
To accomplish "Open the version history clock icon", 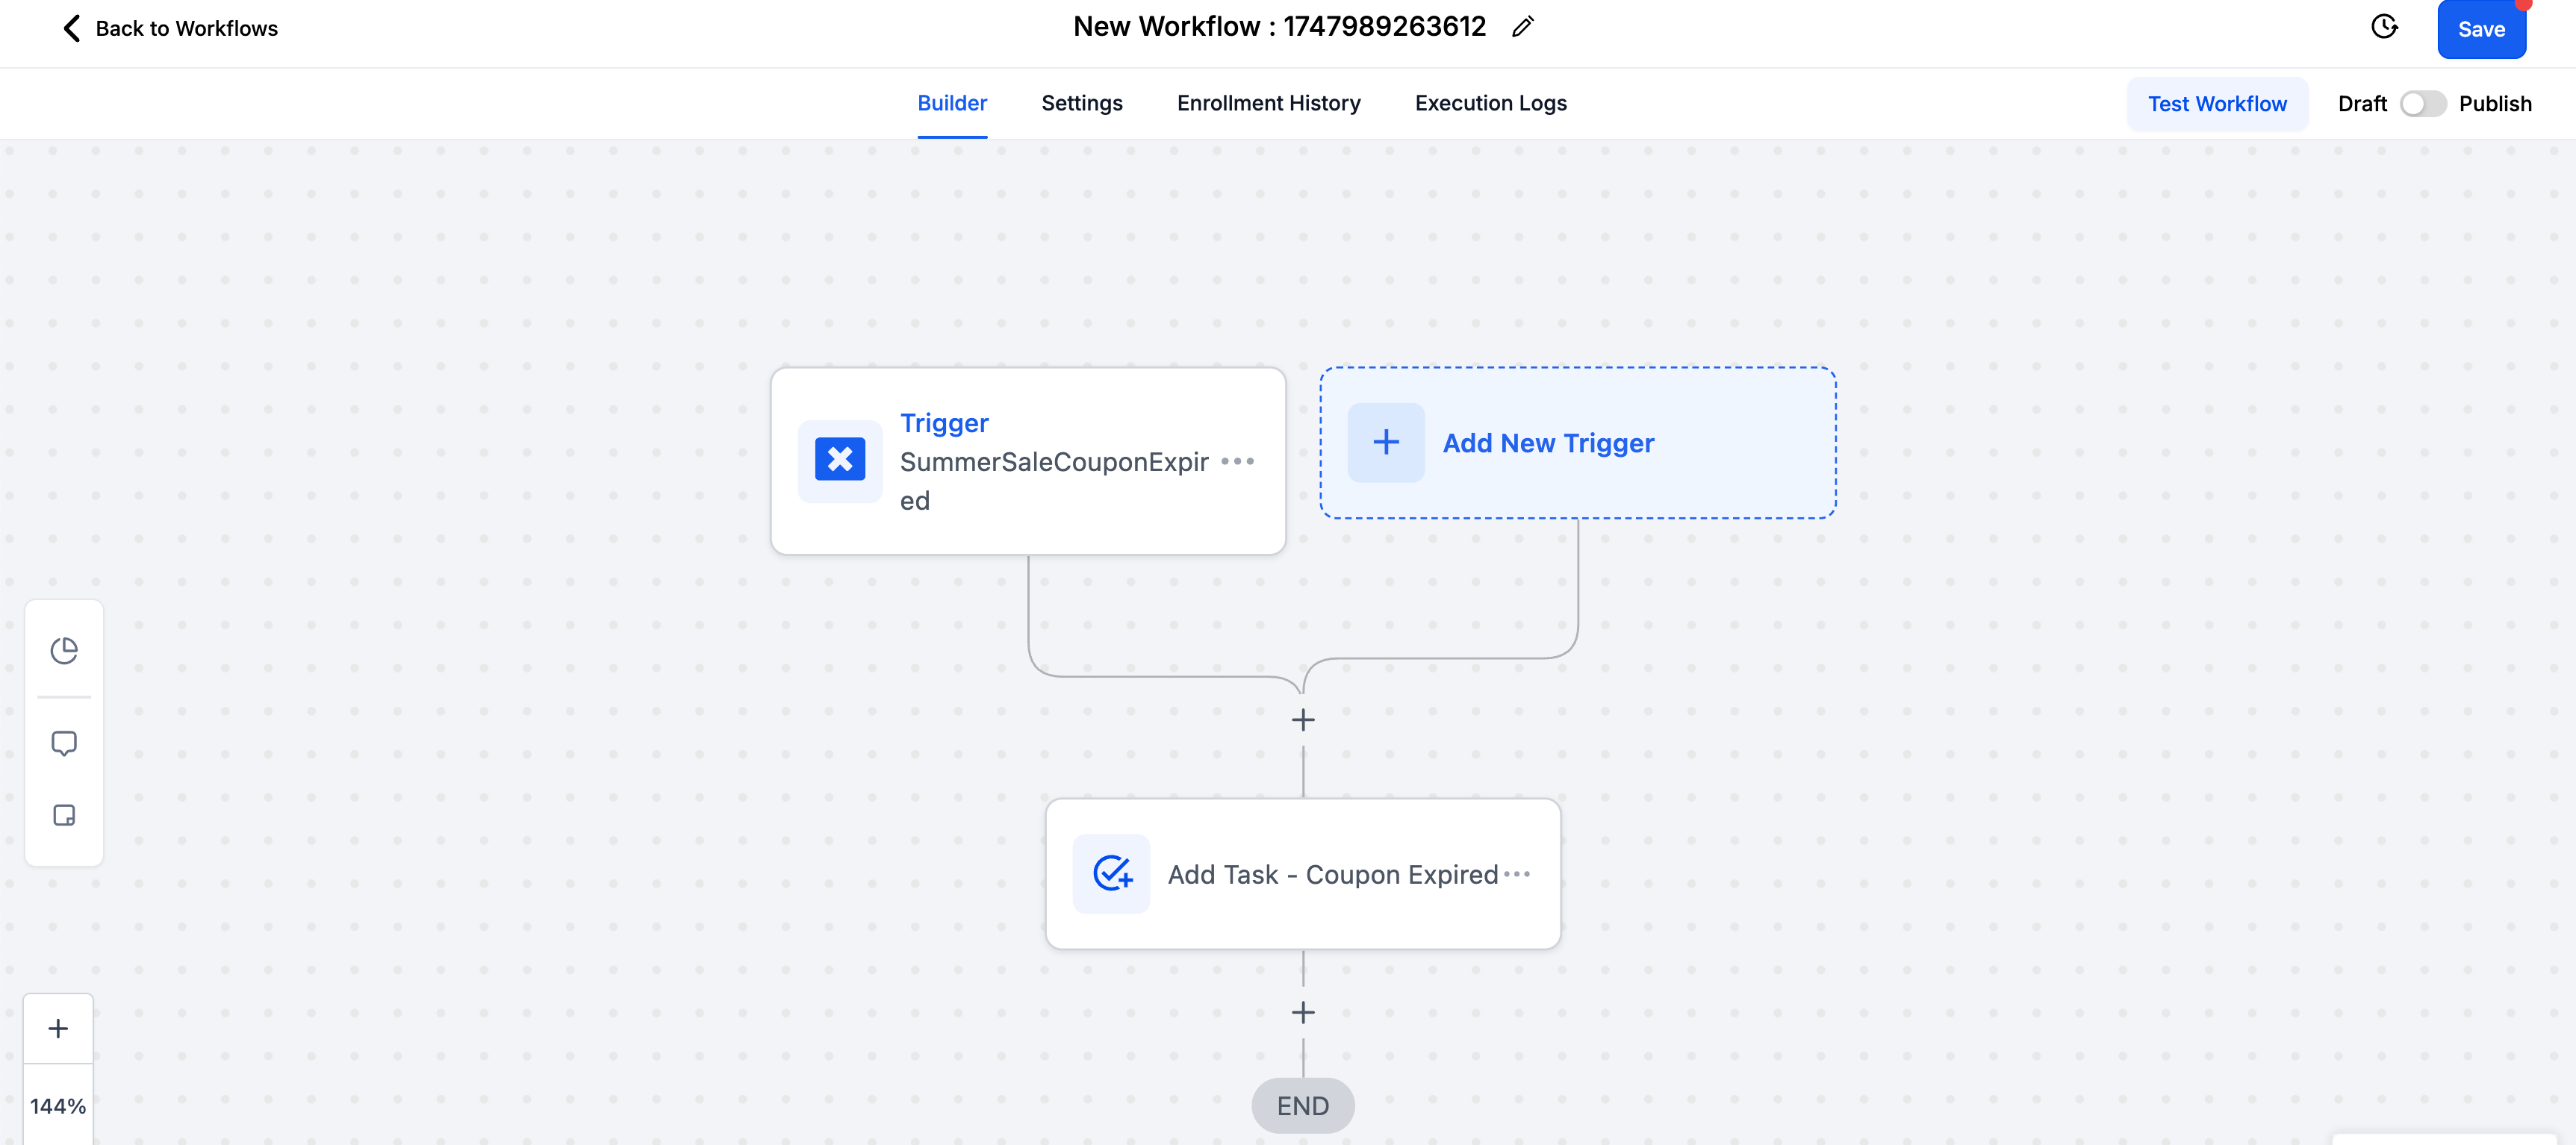I will coord(2384,27).
